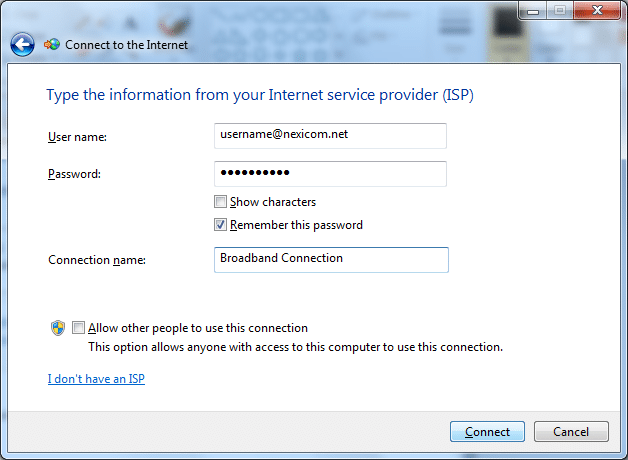Go back using the blue arrow button
This screenshot has height=460, width=628.
(22, 44)
